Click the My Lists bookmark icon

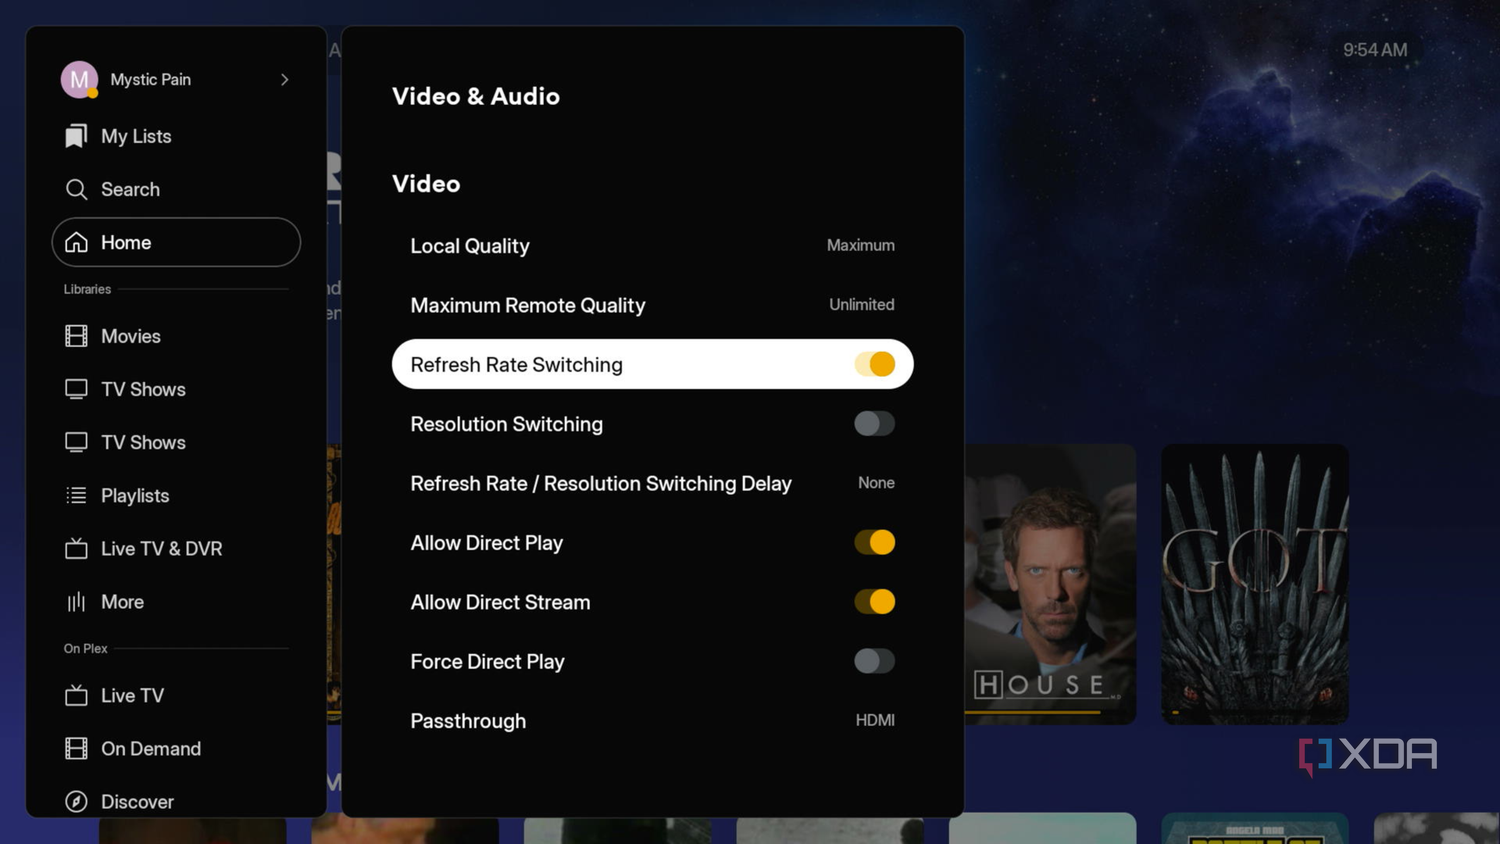point(76,136)
